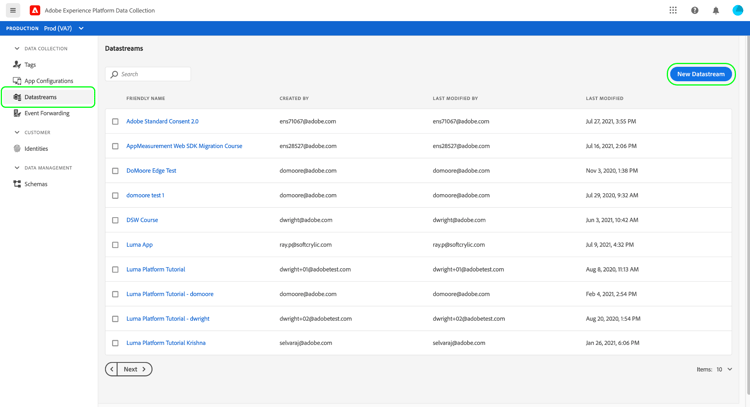Tick the DoMoore Edge Test checkbox
Viewport: 750px width, 407px height.
pyautogui.click(x=115, y=171)
